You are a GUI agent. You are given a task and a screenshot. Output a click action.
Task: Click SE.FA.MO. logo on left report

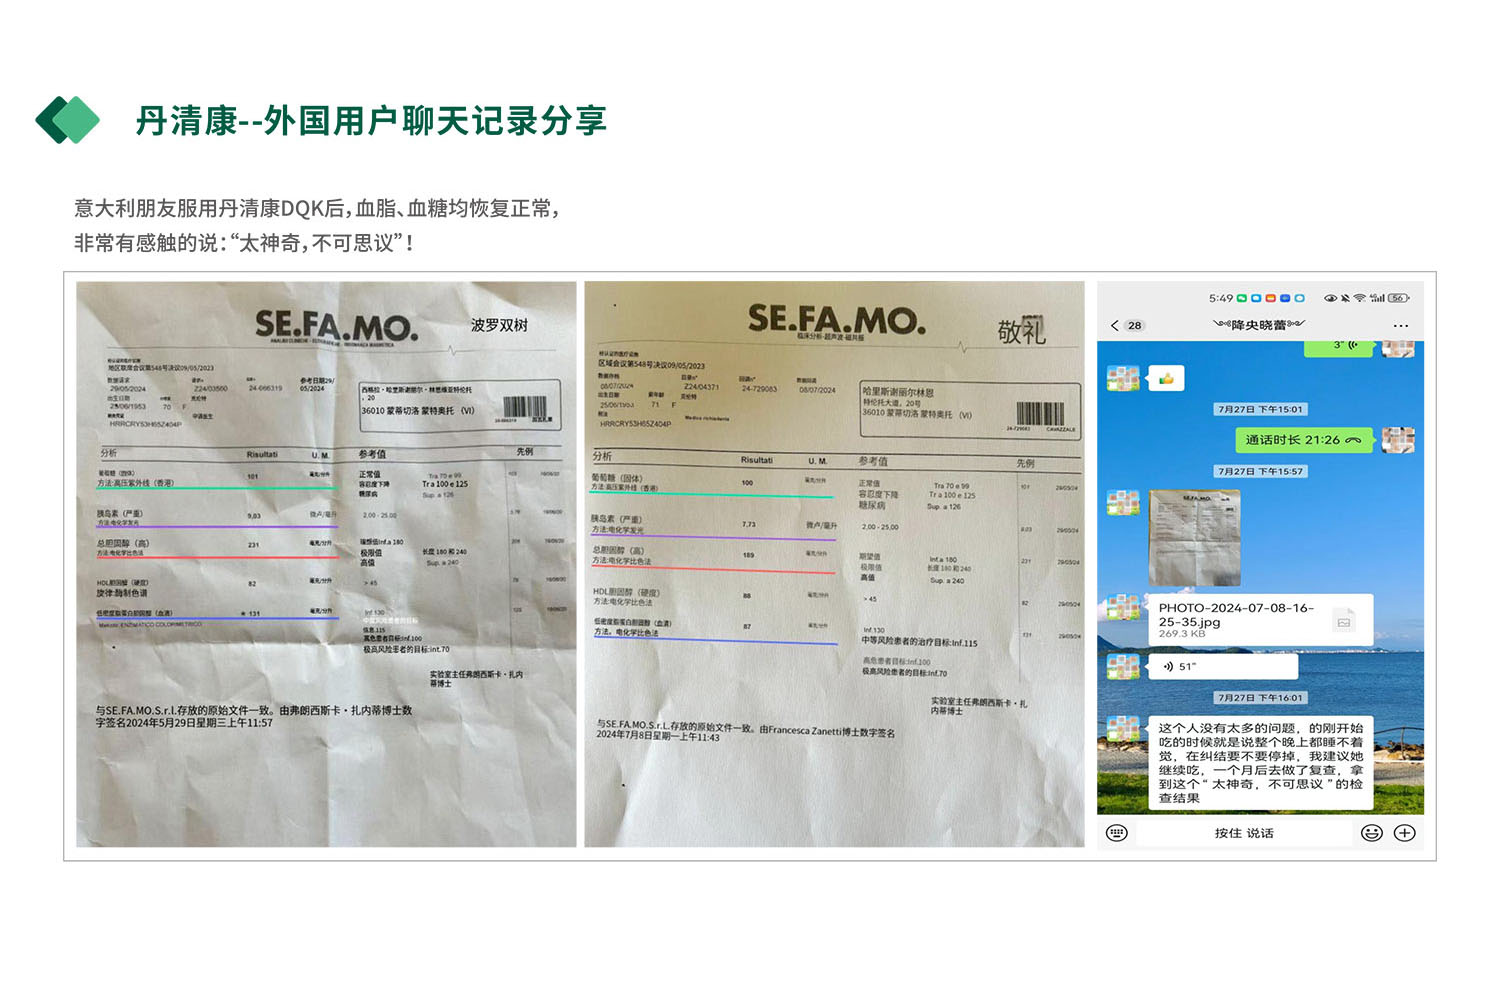tap(336, 325)
